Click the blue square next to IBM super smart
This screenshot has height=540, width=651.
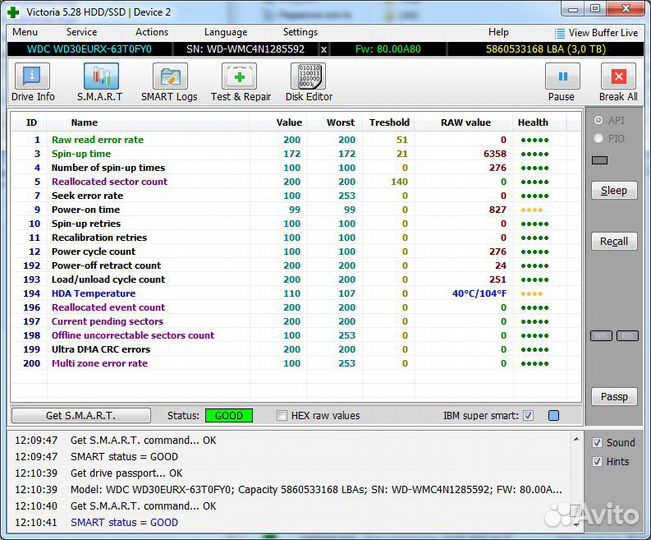coord(553,415)
